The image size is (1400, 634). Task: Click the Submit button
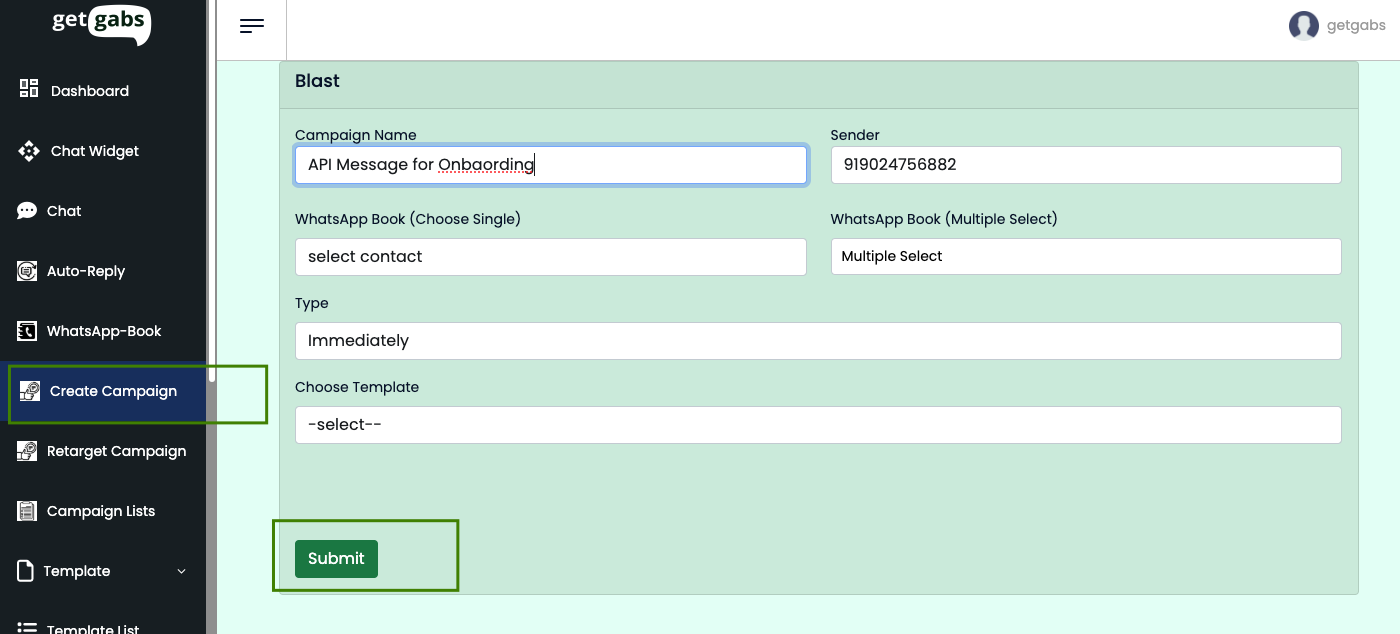pyautogui.click(x=336, y=558)
